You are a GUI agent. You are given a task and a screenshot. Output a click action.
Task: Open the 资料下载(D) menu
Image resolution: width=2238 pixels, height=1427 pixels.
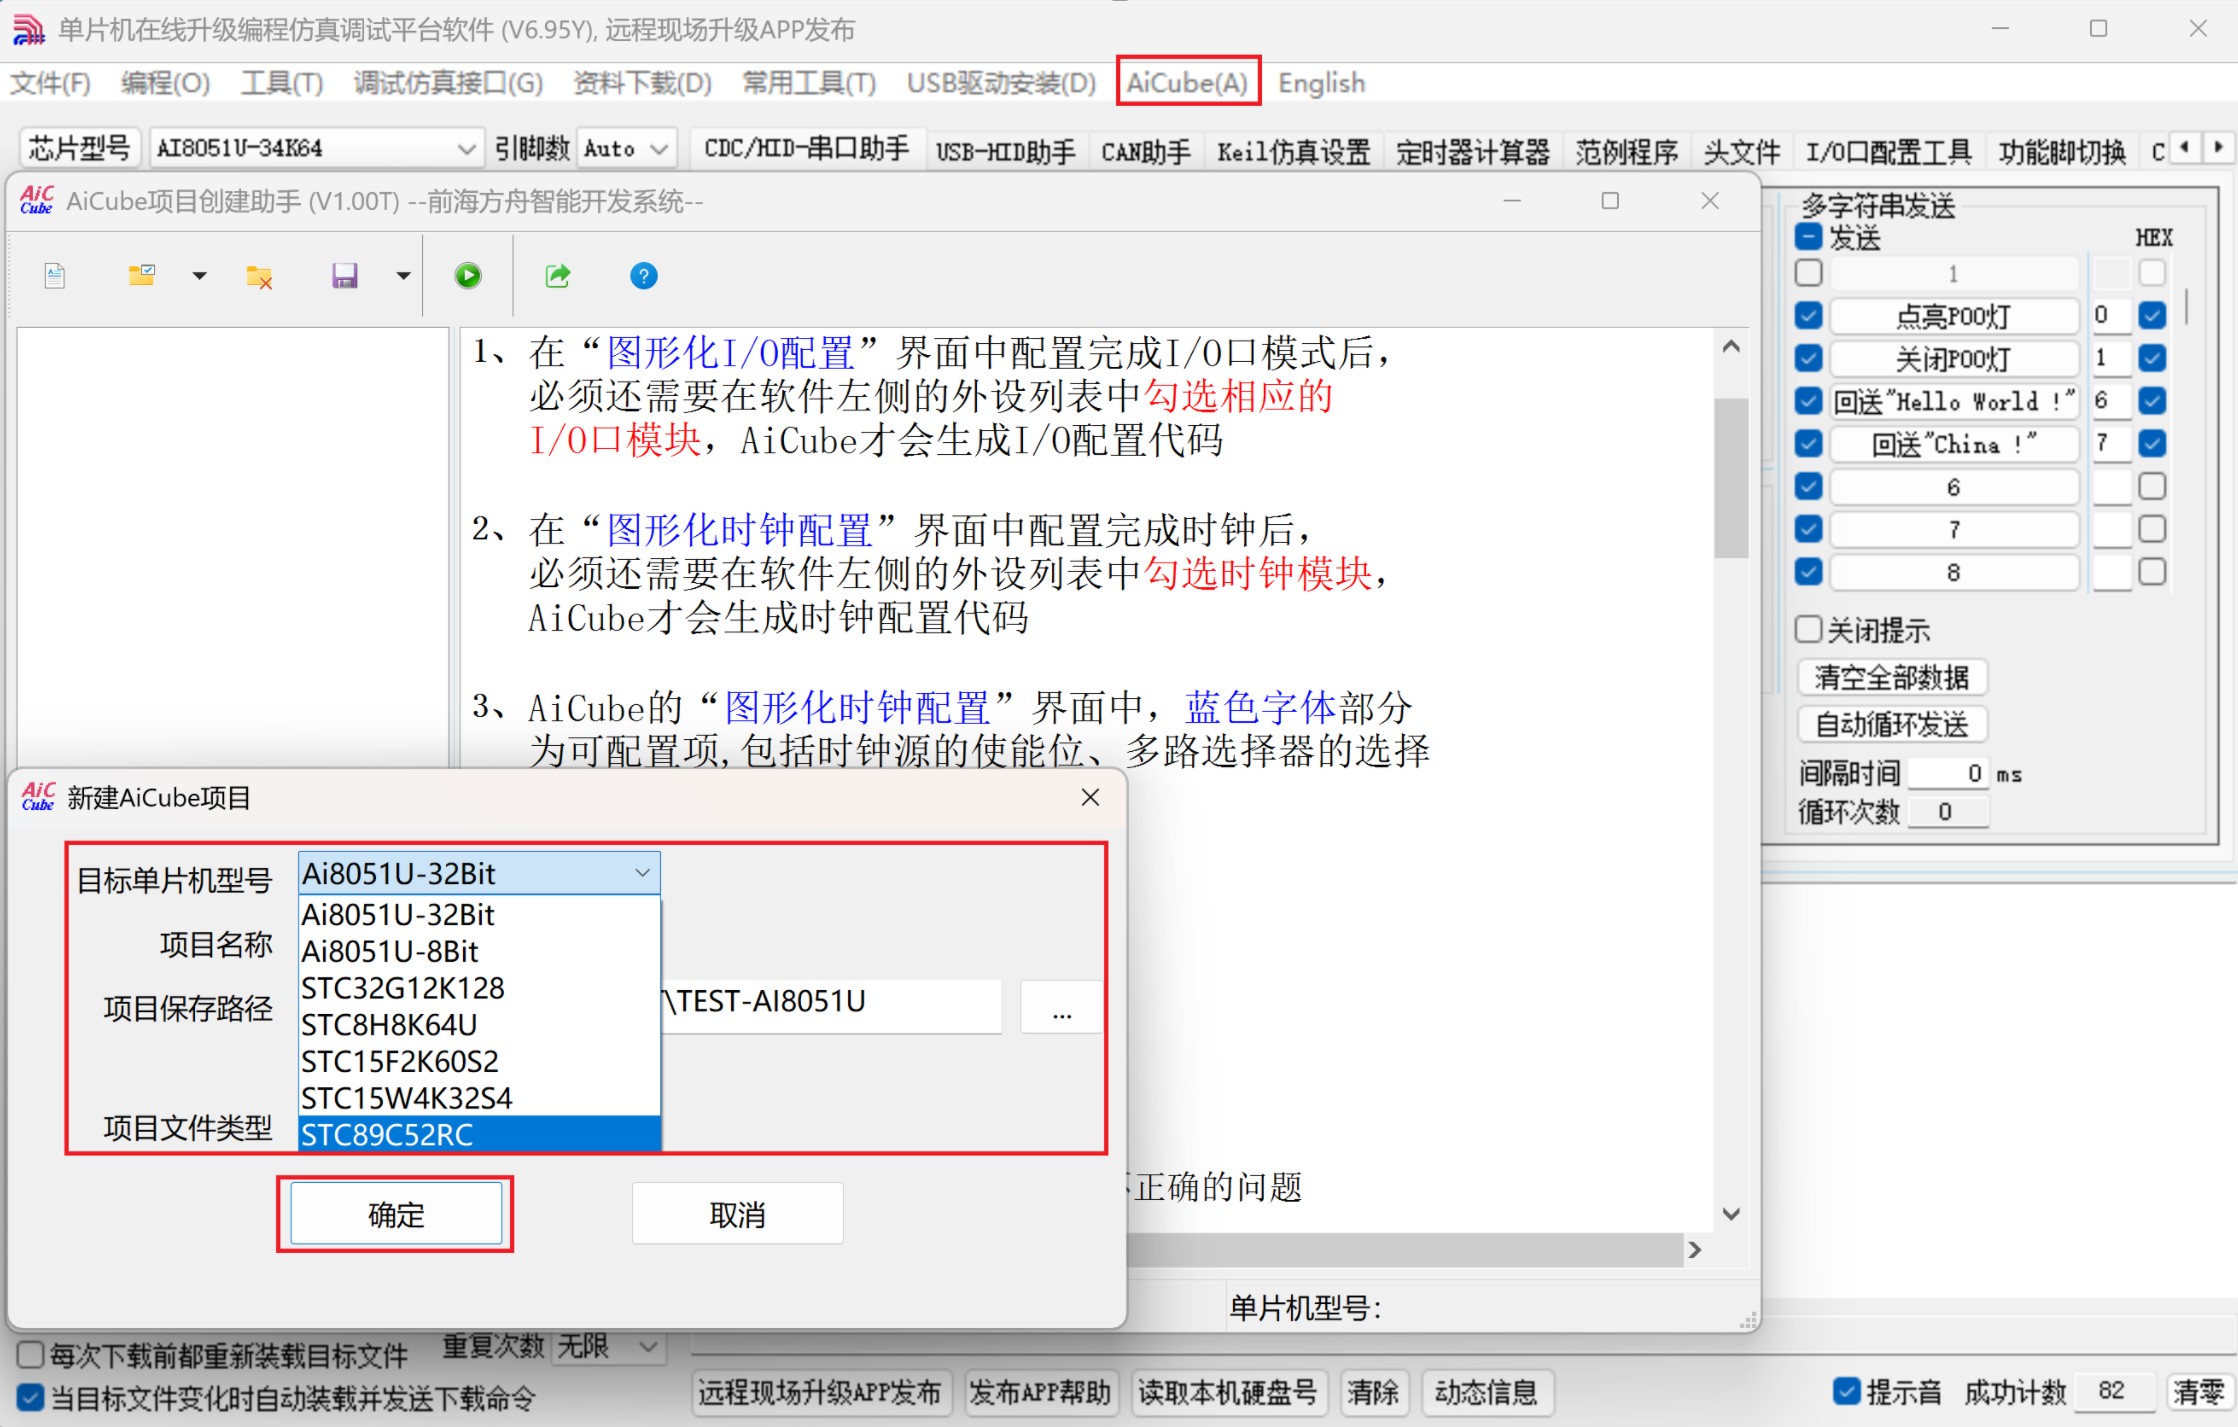tap(642, 83)
